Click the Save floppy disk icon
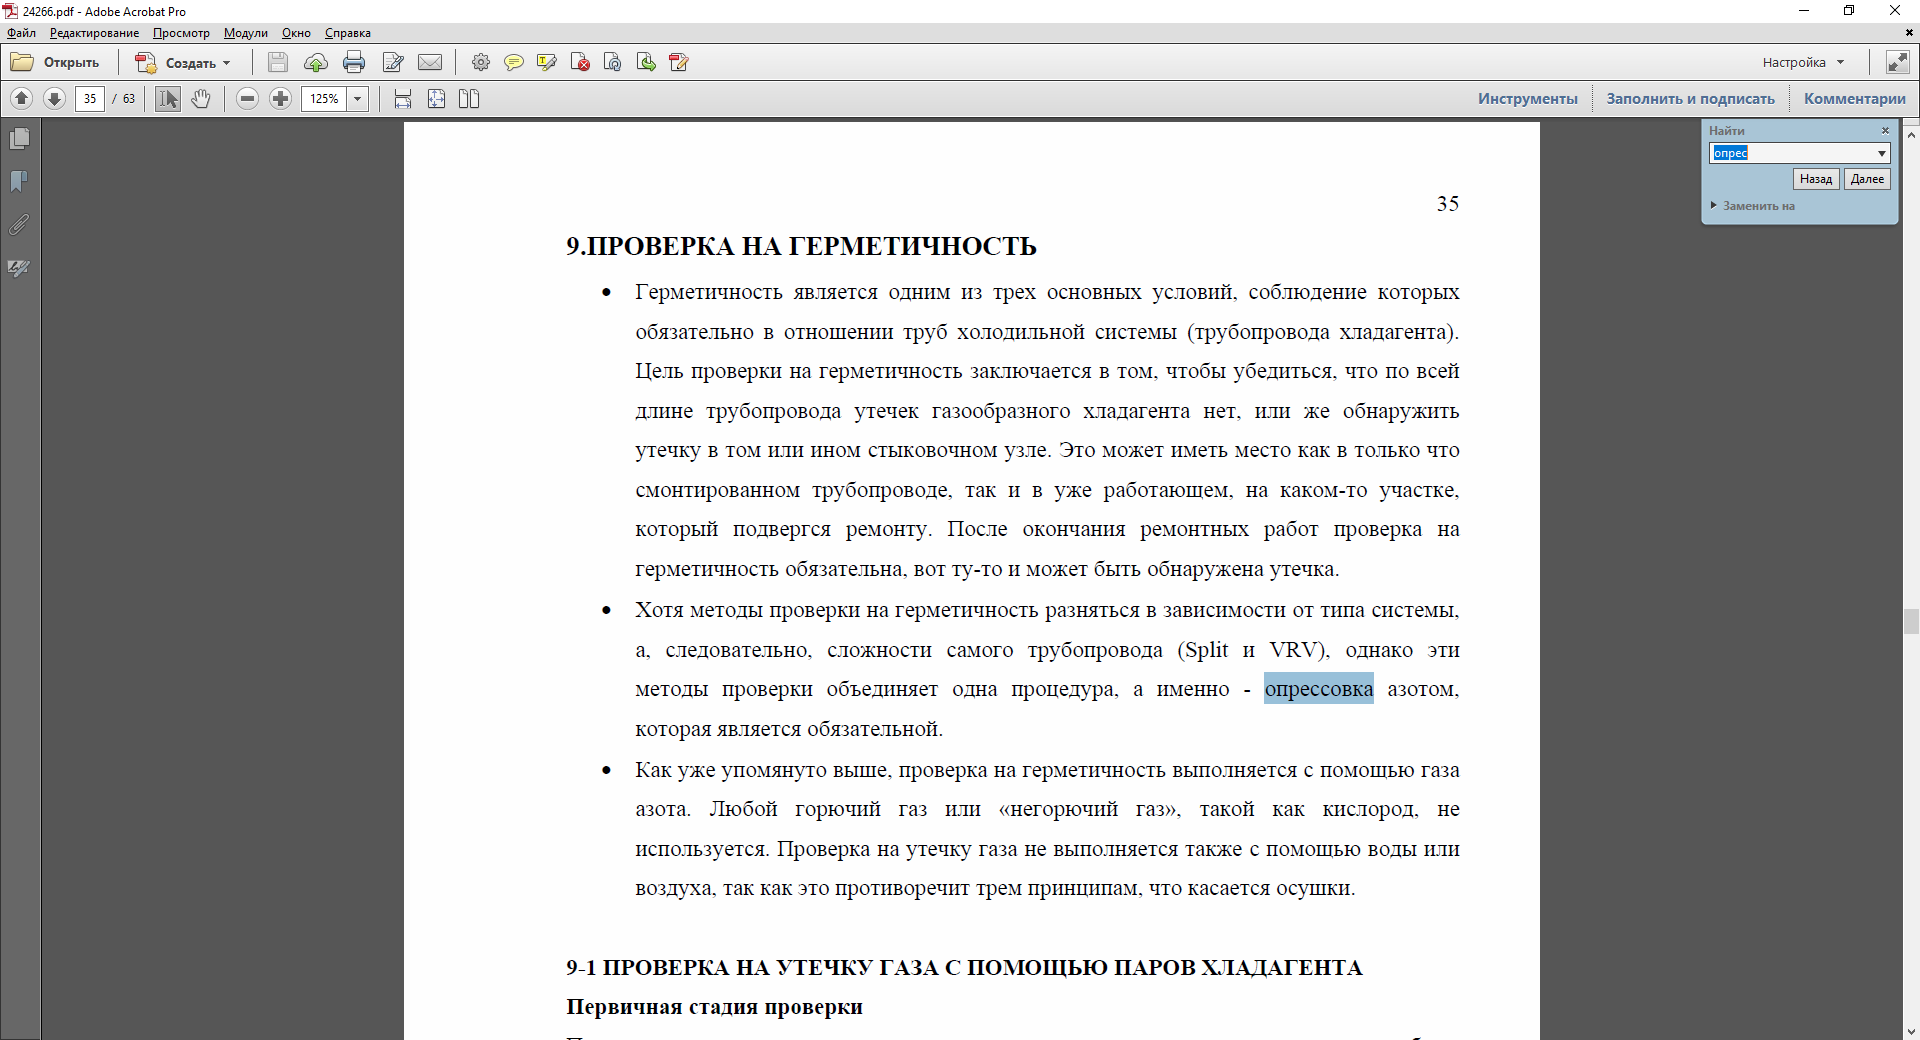The image size is (1920, 1040). coord(278,63)
